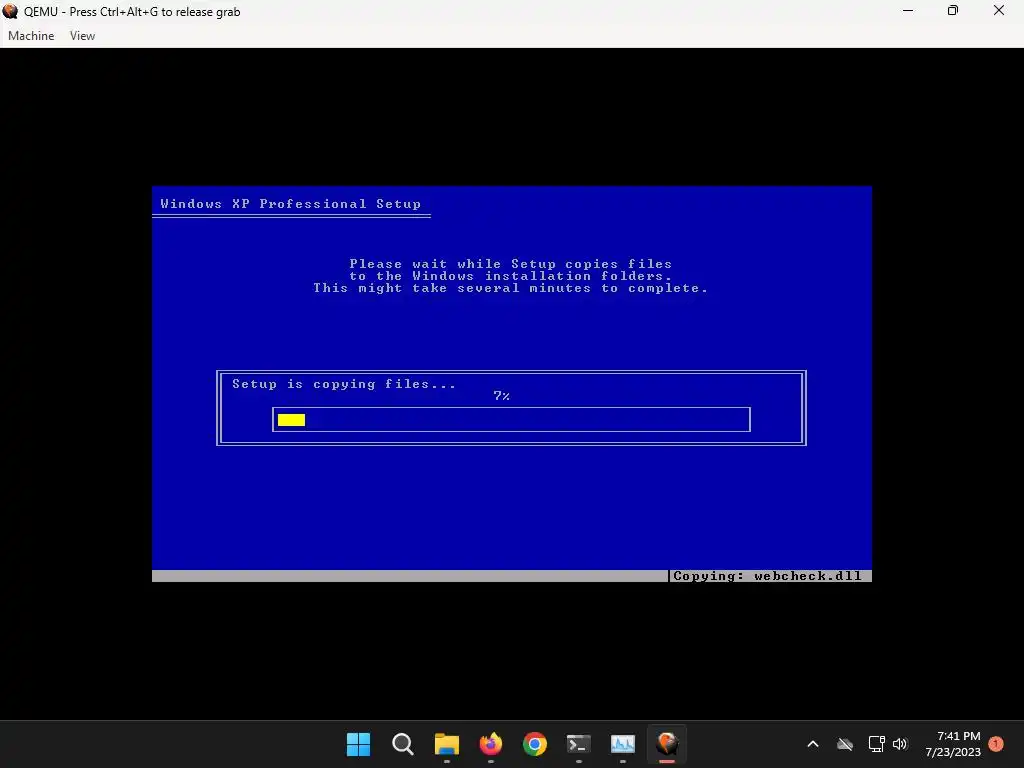1024x768 pixels.
Task: Click 'Copying: webcheck.dll' status text
Action: point(767,576)
